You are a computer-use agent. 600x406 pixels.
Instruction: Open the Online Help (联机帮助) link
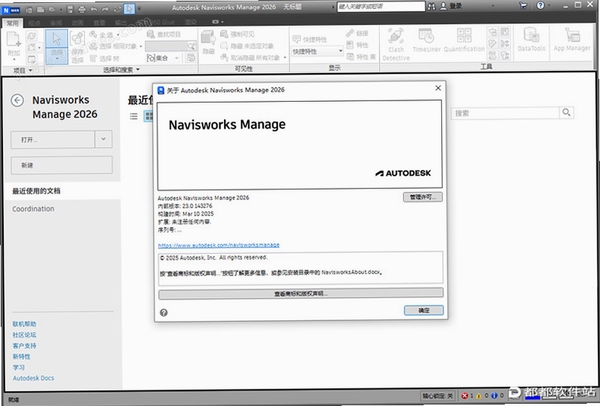coord(24,324)
